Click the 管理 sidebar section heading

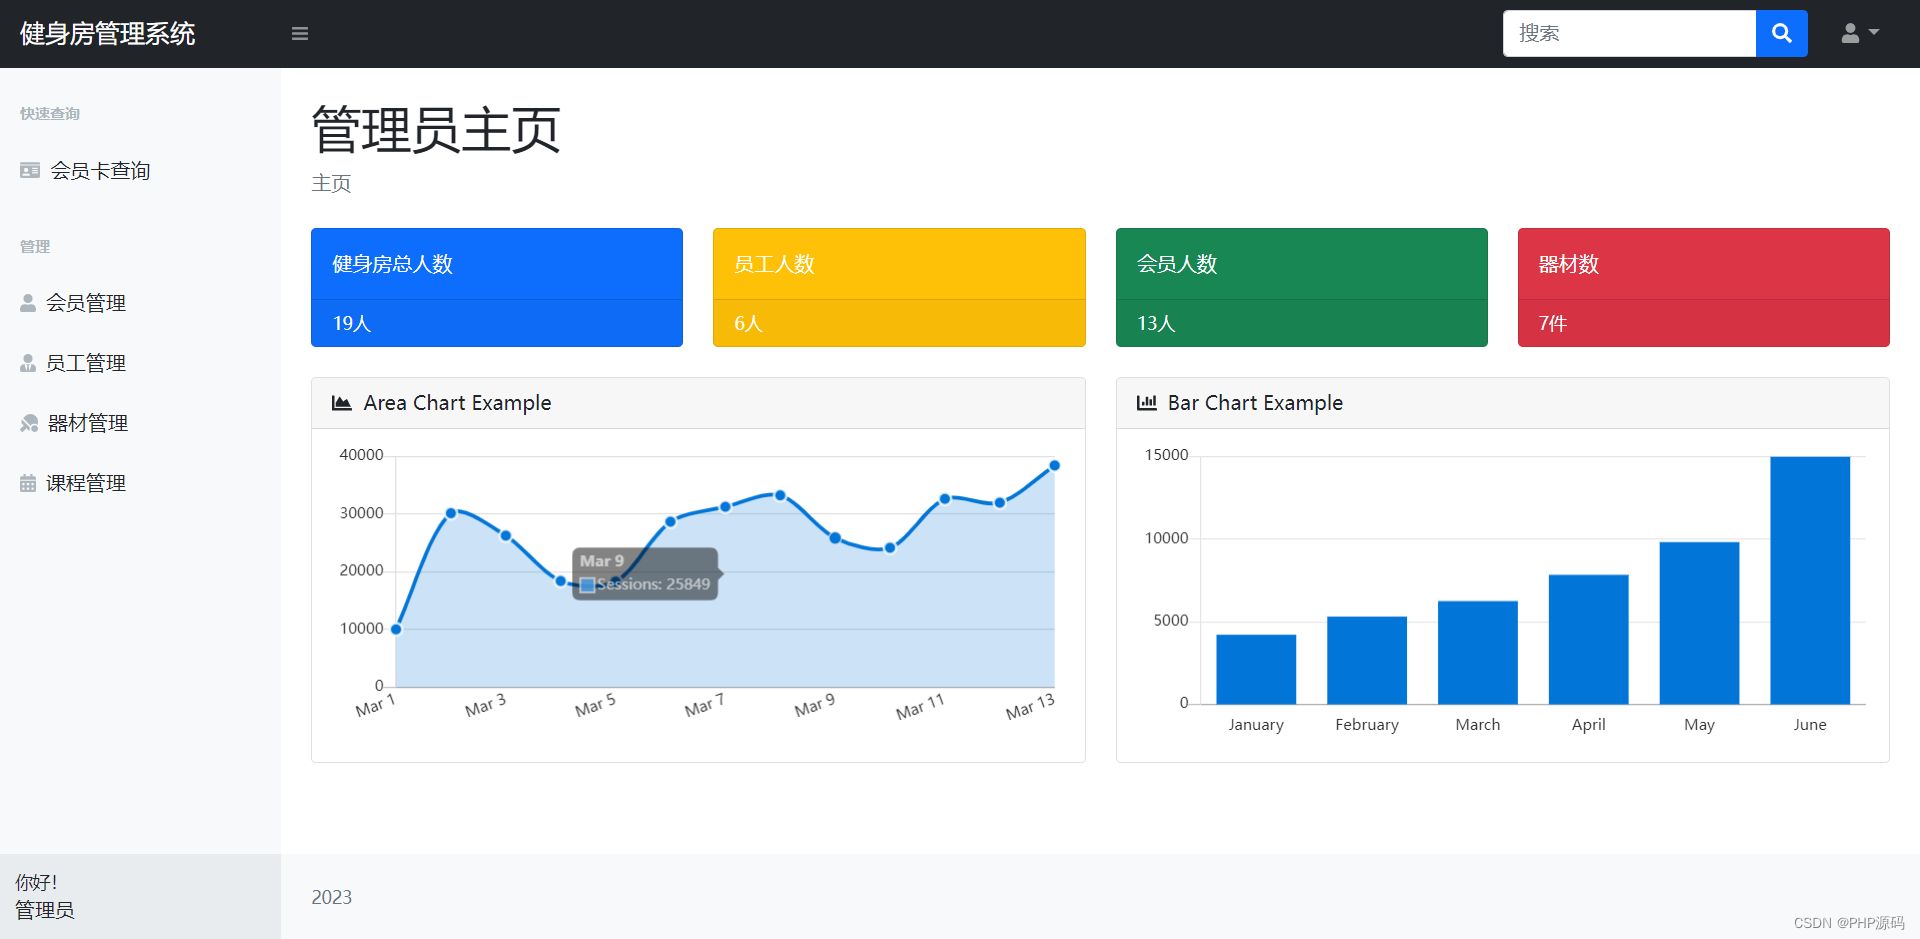35,247
